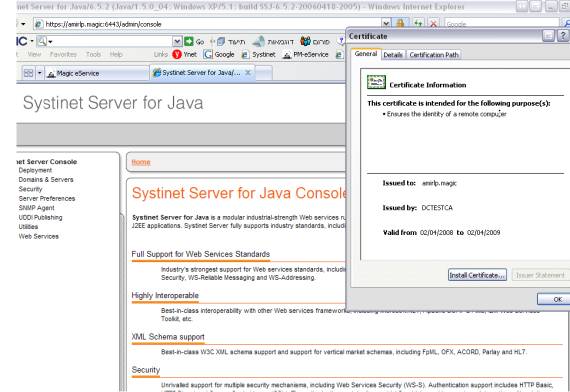The image size is (570, 392).
Task: Open Web Services in the sidebar
Action: (x=39, y=236)
